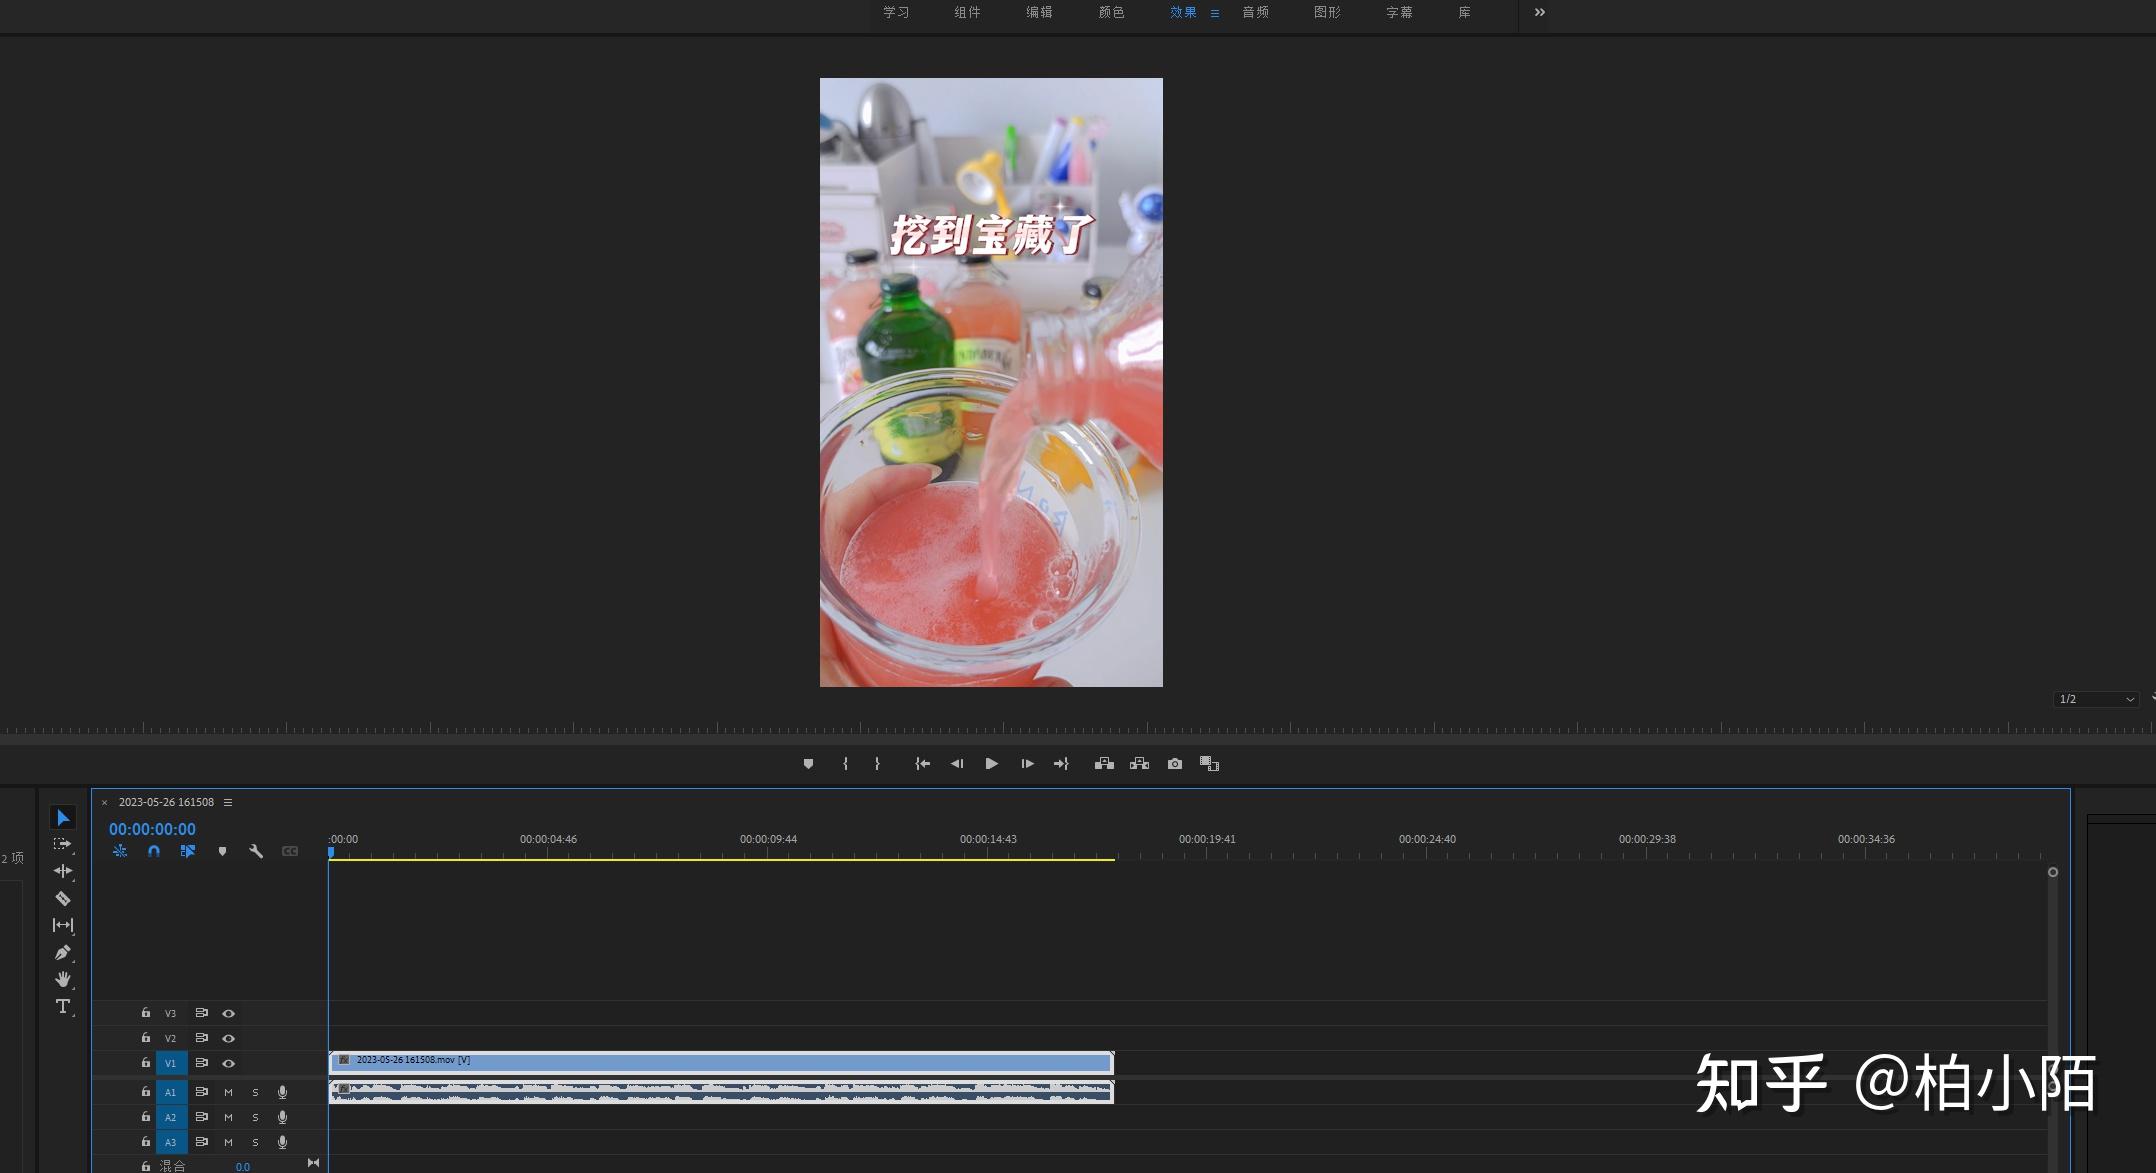The image size is (2156, 1173).
Task: Select the Track Select Forward tool
Action: tap(62, 844)
